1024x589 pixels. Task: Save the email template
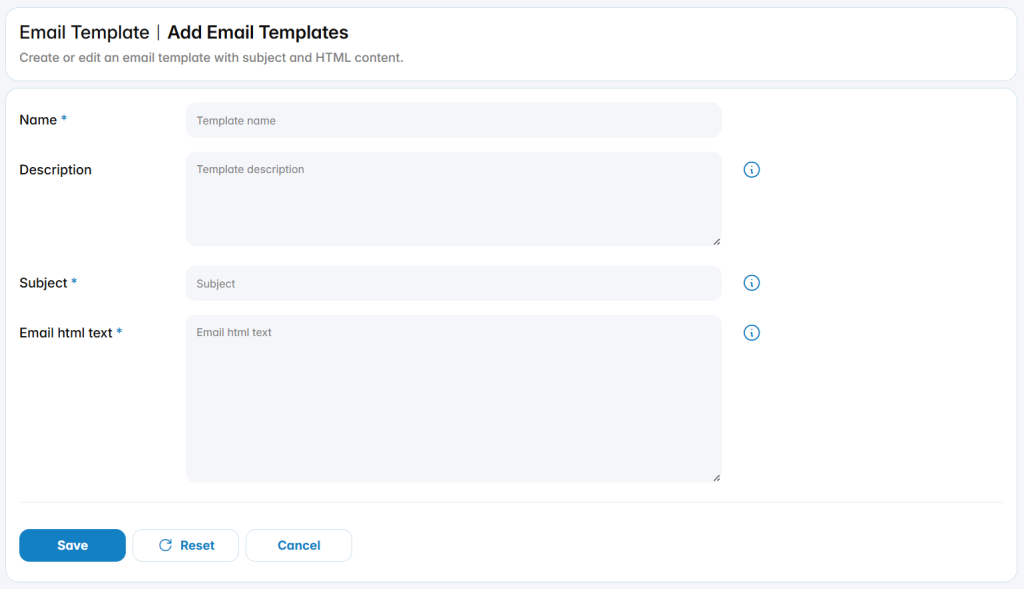point(72,545)
